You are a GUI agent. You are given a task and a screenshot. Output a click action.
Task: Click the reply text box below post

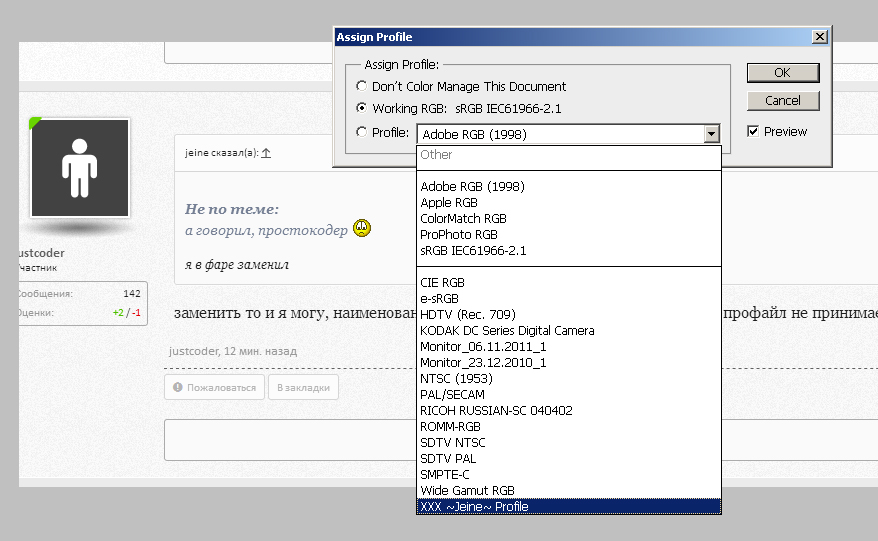click(x=290, y=440)
